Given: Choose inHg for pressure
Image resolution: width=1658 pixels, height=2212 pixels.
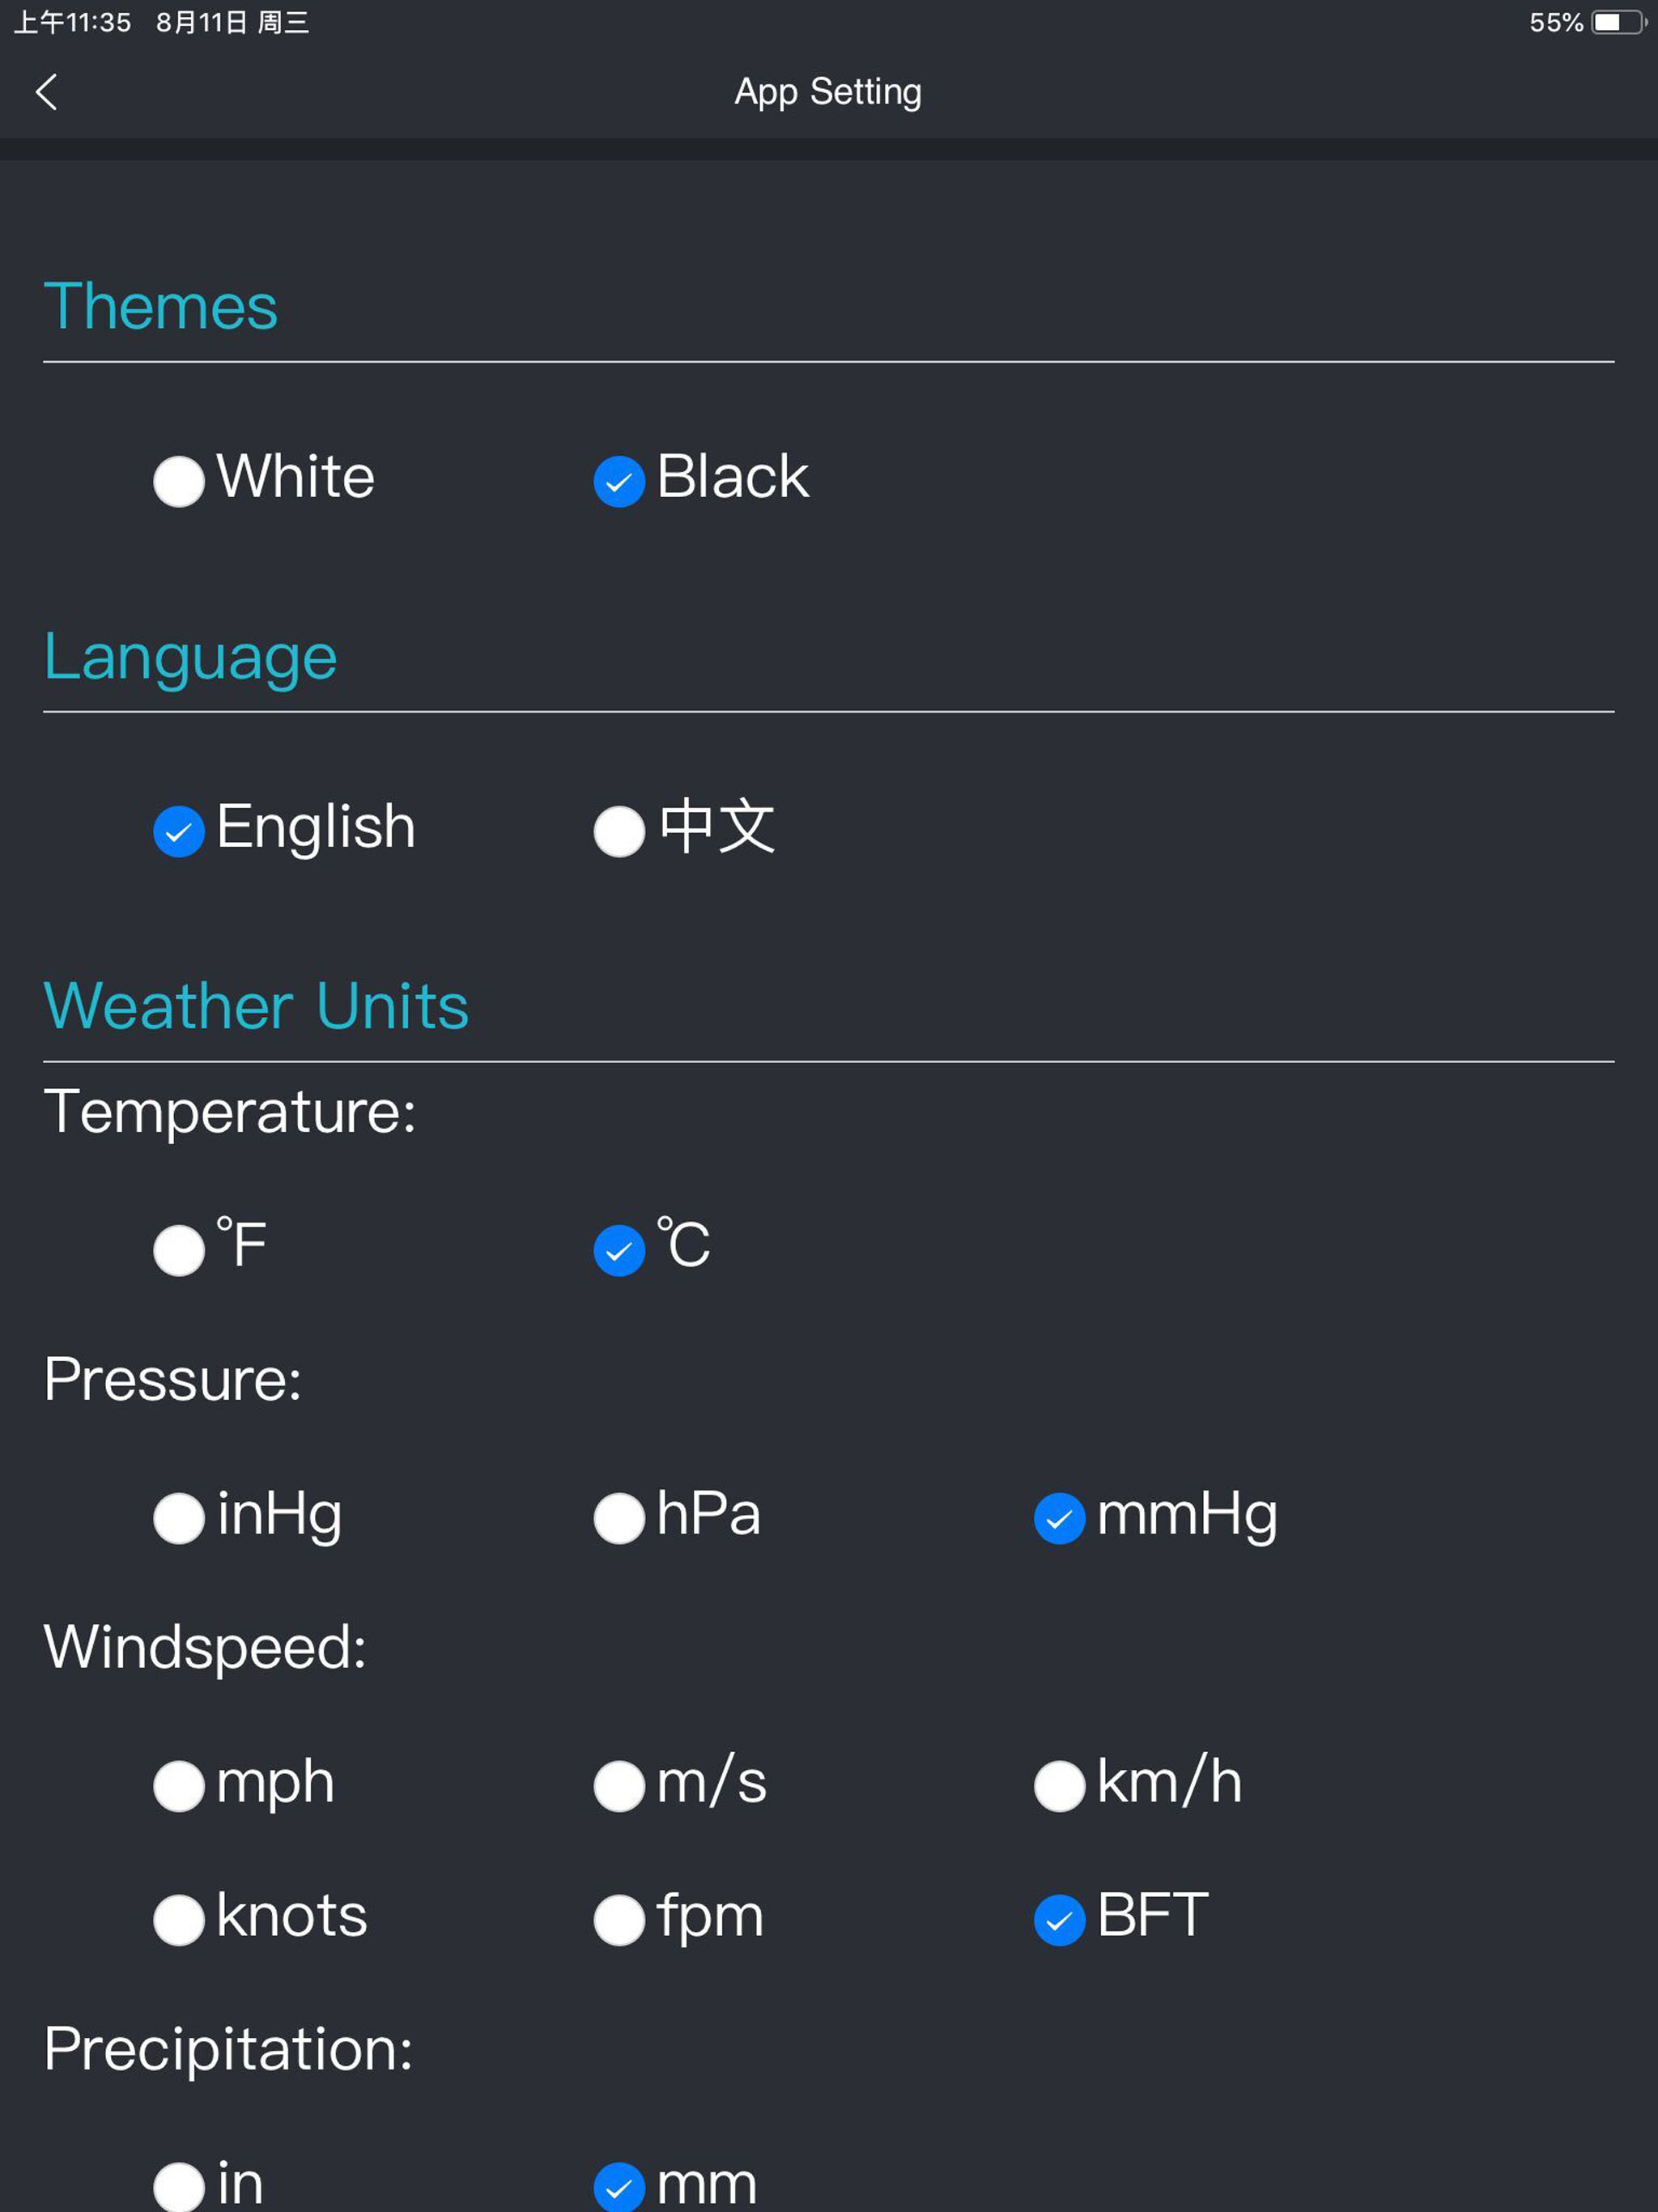Looking at the screenshot, I should (178, 1518).
